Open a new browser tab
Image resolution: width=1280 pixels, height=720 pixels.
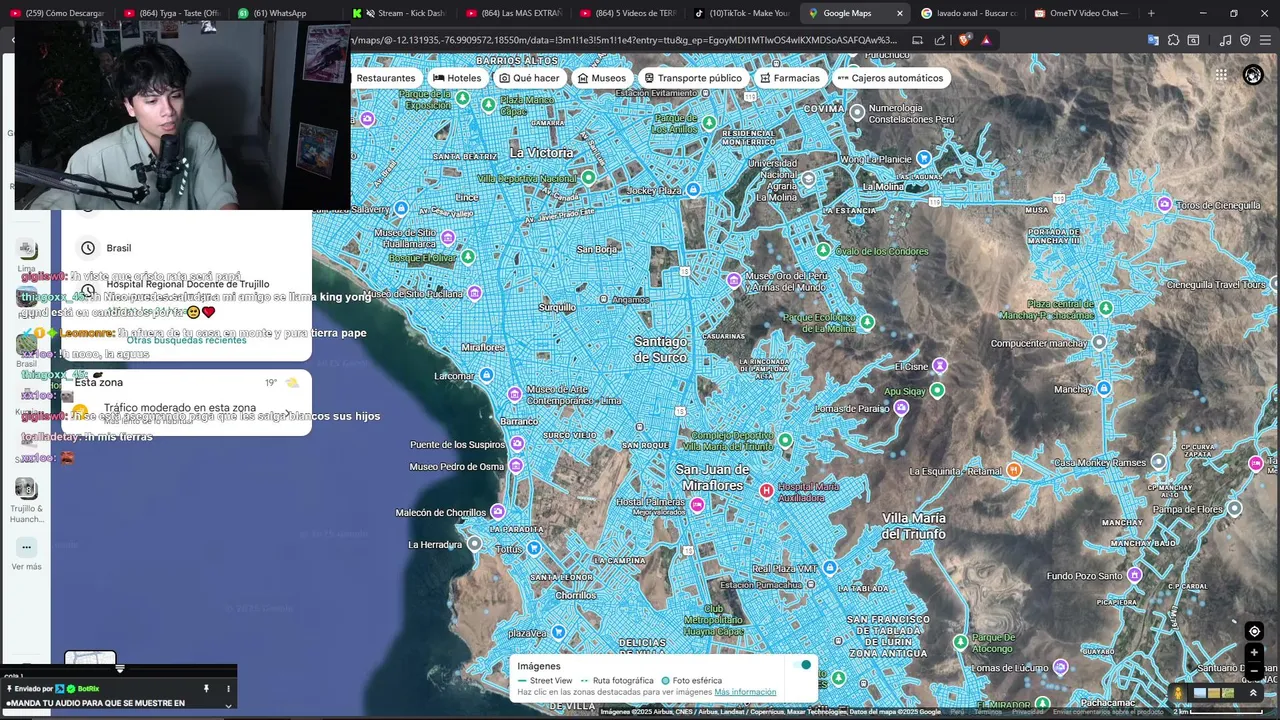click(1151, 13)
